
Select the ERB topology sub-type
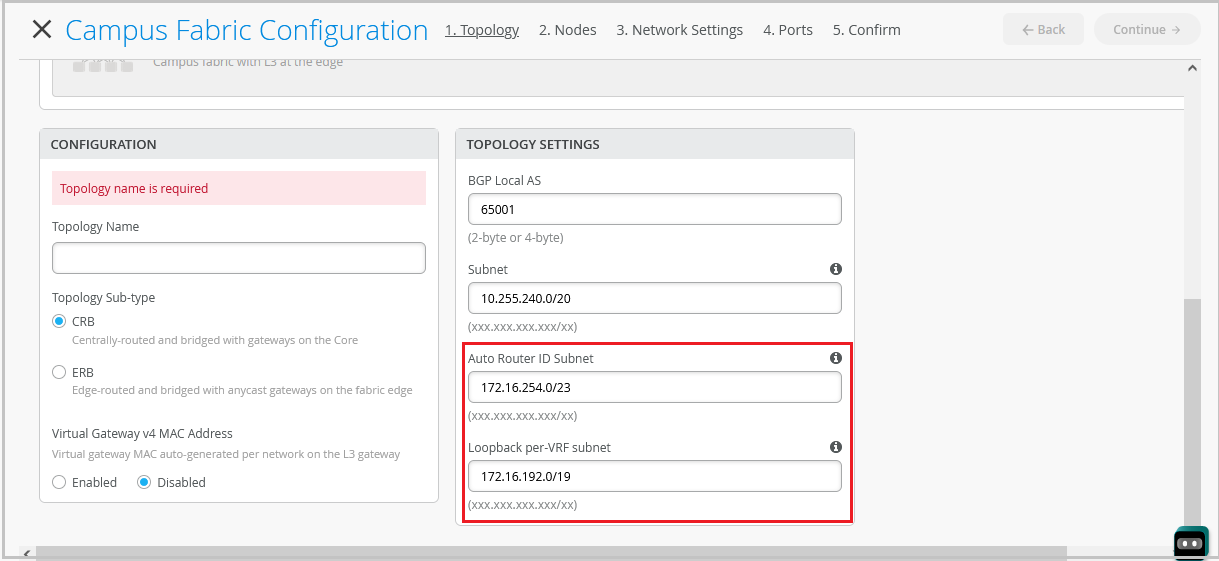[59, 372]
